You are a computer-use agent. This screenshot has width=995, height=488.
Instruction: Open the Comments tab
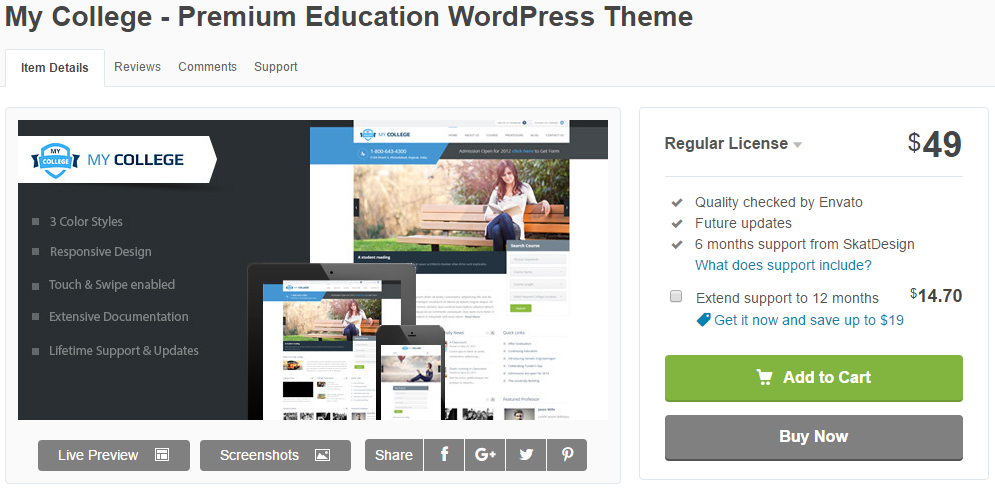point(208,67)
